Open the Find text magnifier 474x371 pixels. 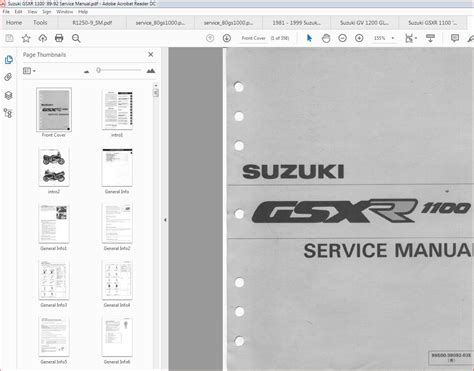[x=76, y=38]
